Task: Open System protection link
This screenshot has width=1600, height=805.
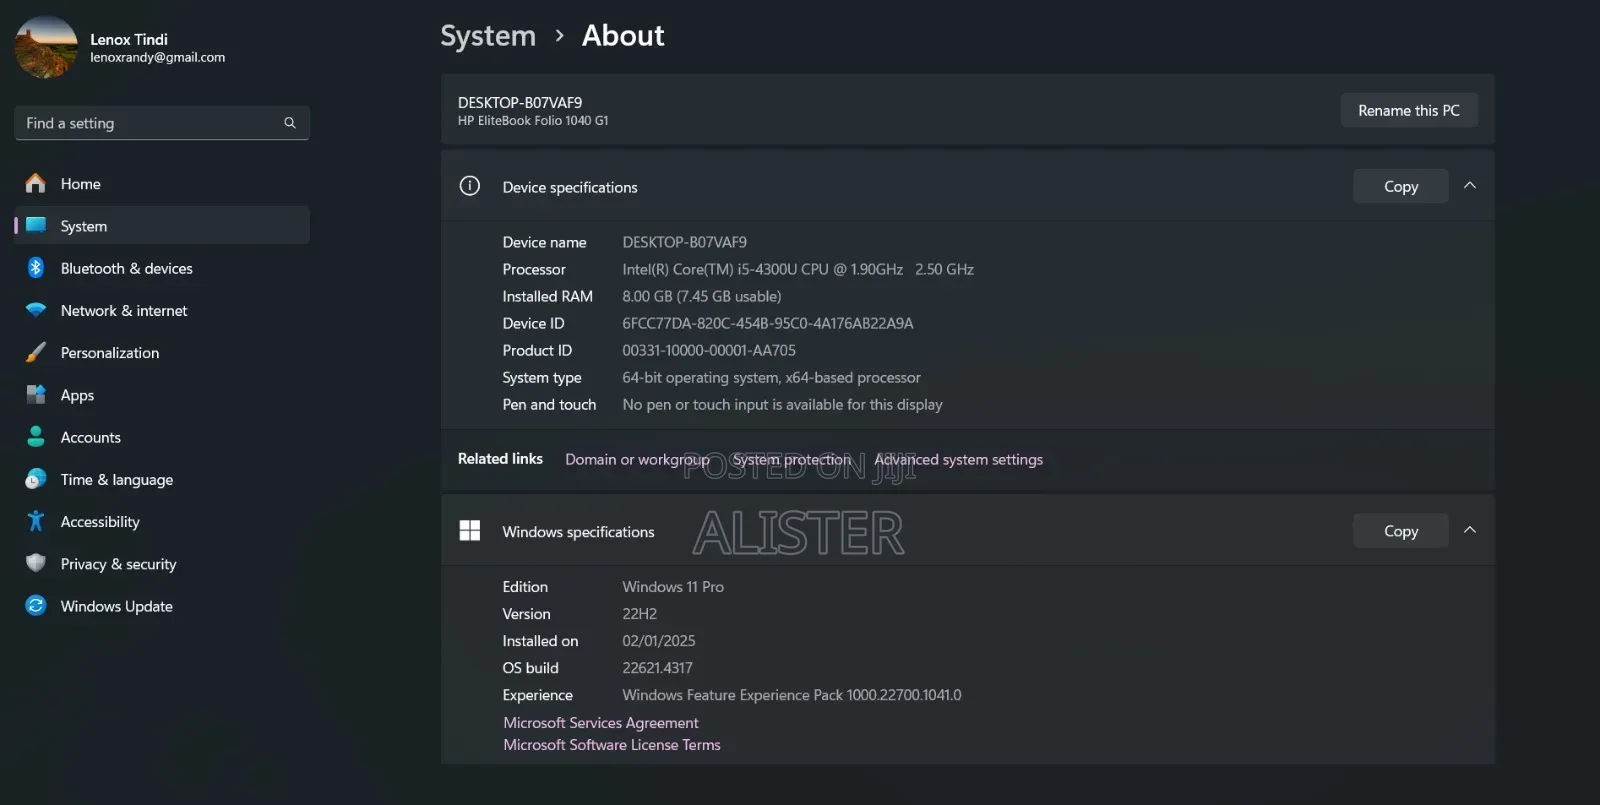Action: point(792,459)
